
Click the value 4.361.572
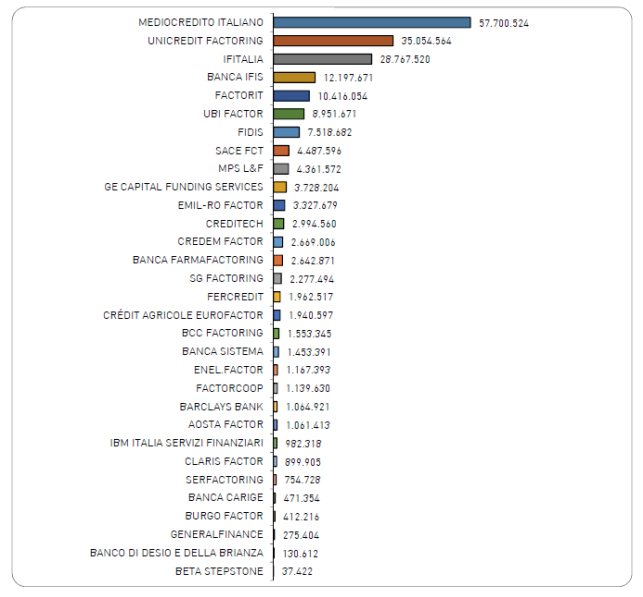(x=319, y=169)
